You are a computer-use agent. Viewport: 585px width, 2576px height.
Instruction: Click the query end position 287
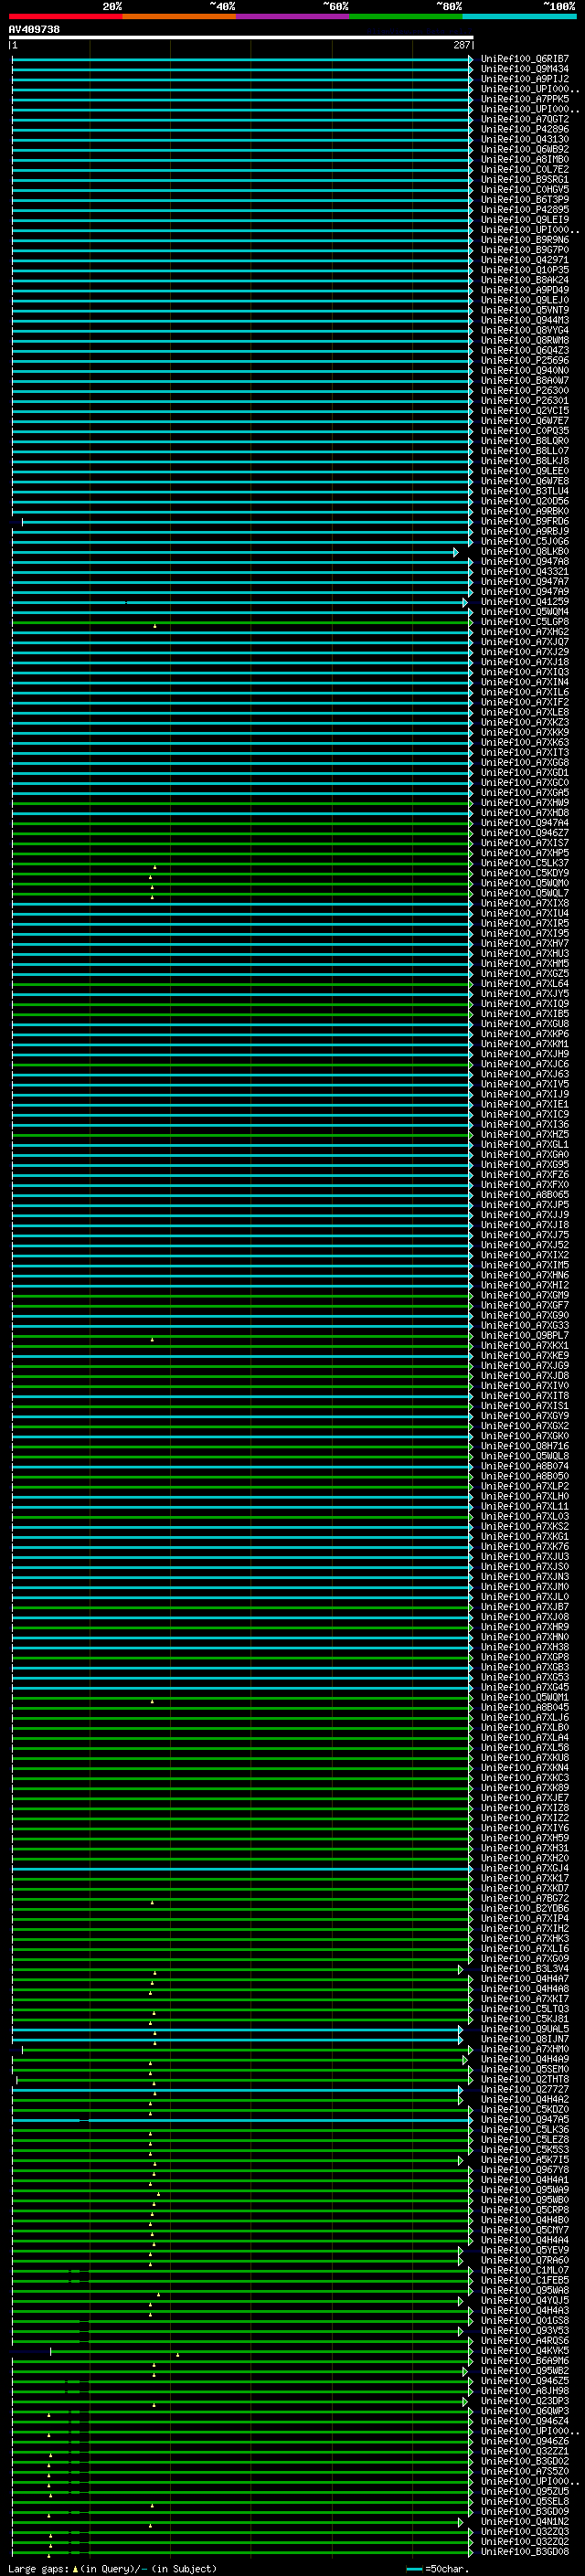point(462,45)
